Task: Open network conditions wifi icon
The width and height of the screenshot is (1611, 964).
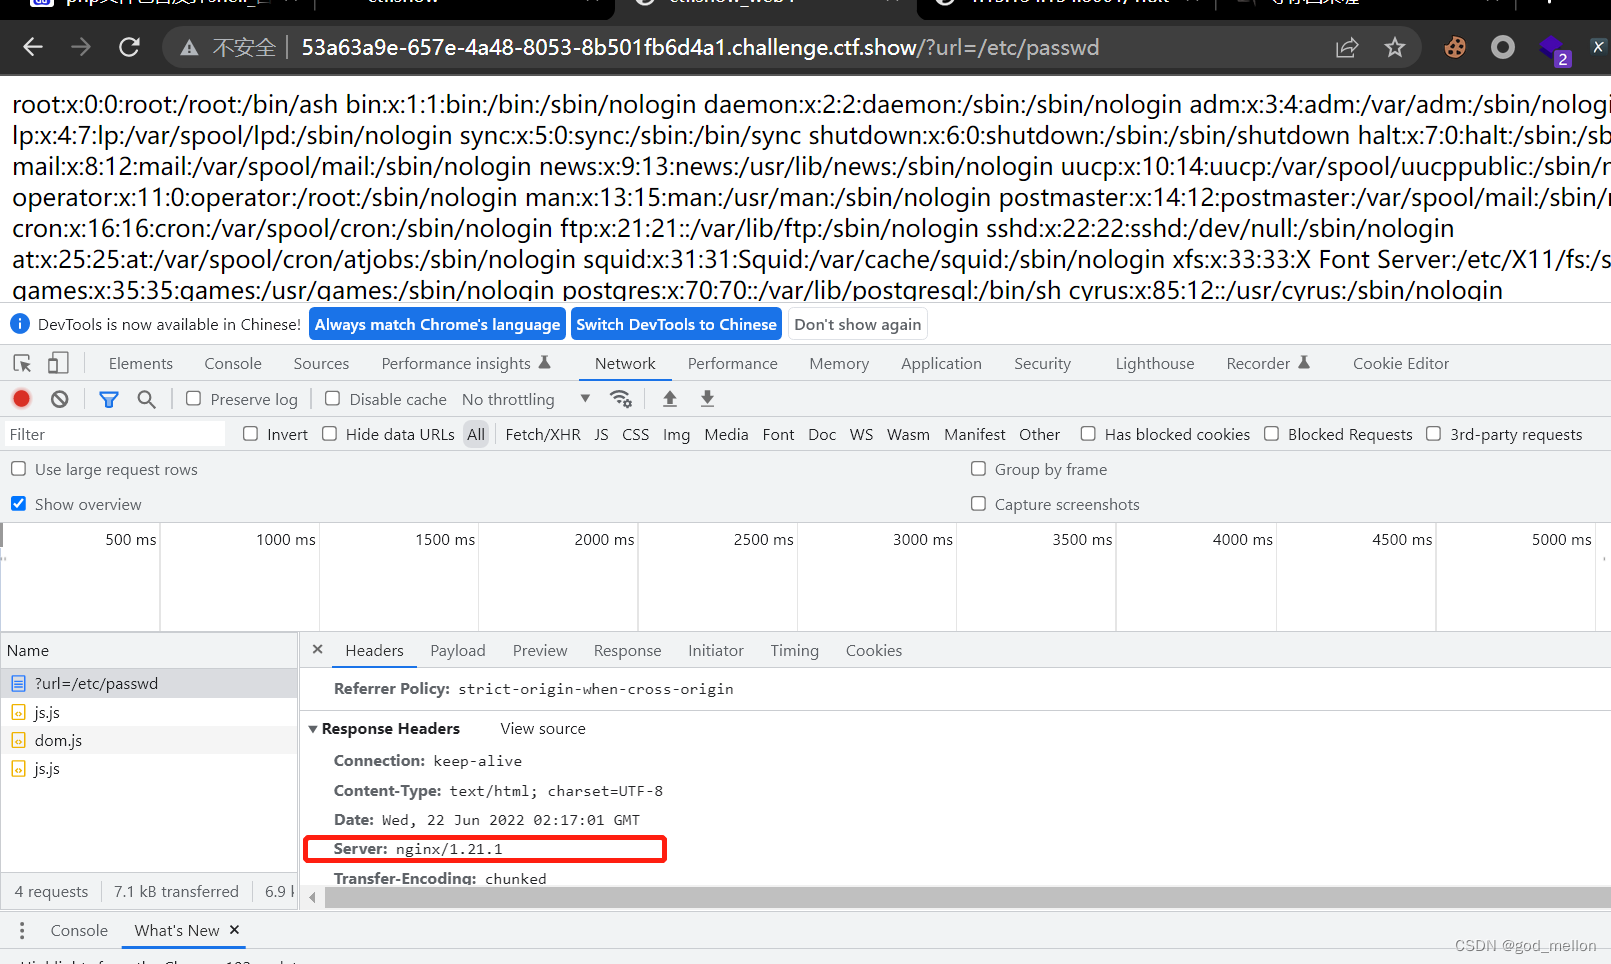Action: pos(621,399)
